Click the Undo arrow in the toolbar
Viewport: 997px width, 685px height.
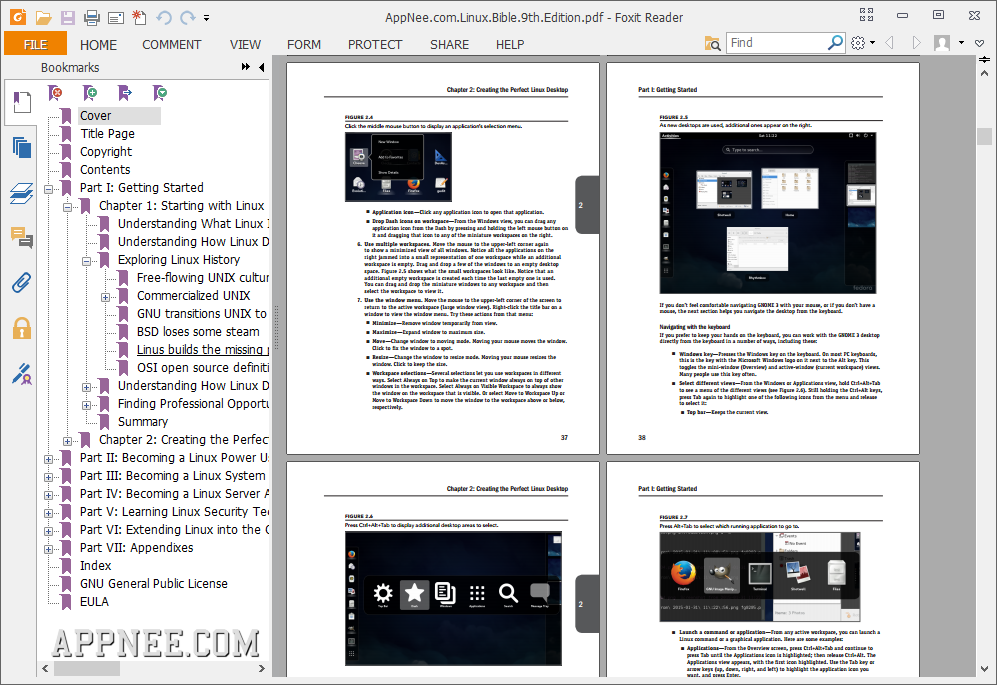[x=164, y=17]
